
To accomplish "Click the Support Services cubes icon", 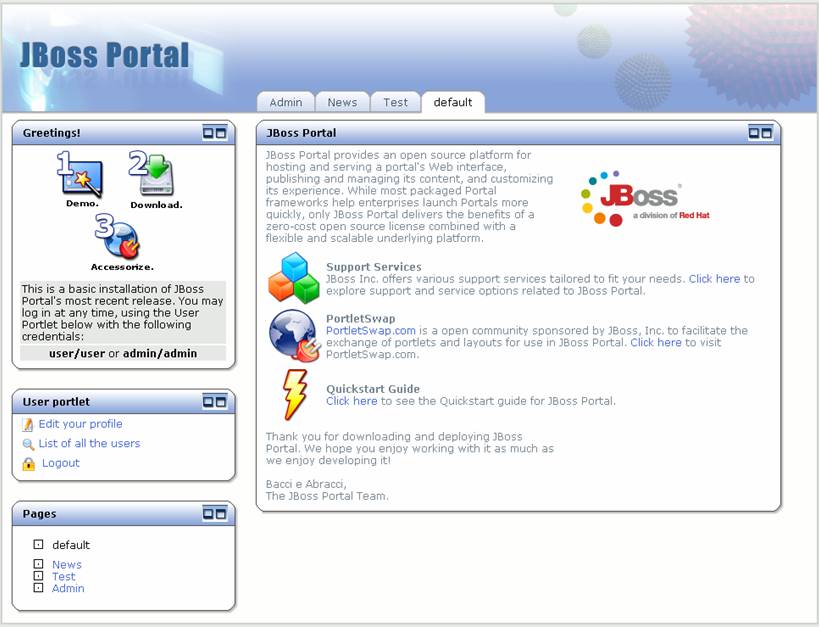I will pyautogui.click(x=294, y=278).
